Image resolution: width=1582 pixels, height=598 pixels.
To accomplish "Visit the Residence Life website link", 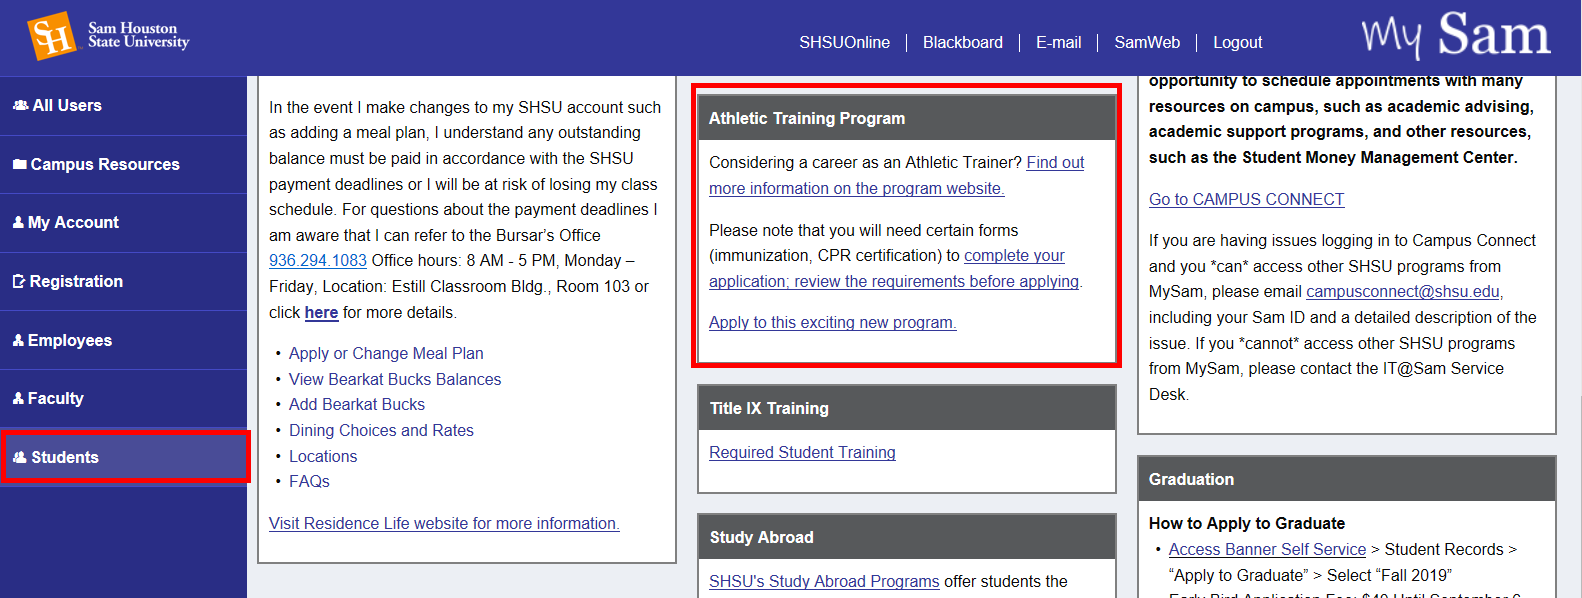I will tap(444, 523).
